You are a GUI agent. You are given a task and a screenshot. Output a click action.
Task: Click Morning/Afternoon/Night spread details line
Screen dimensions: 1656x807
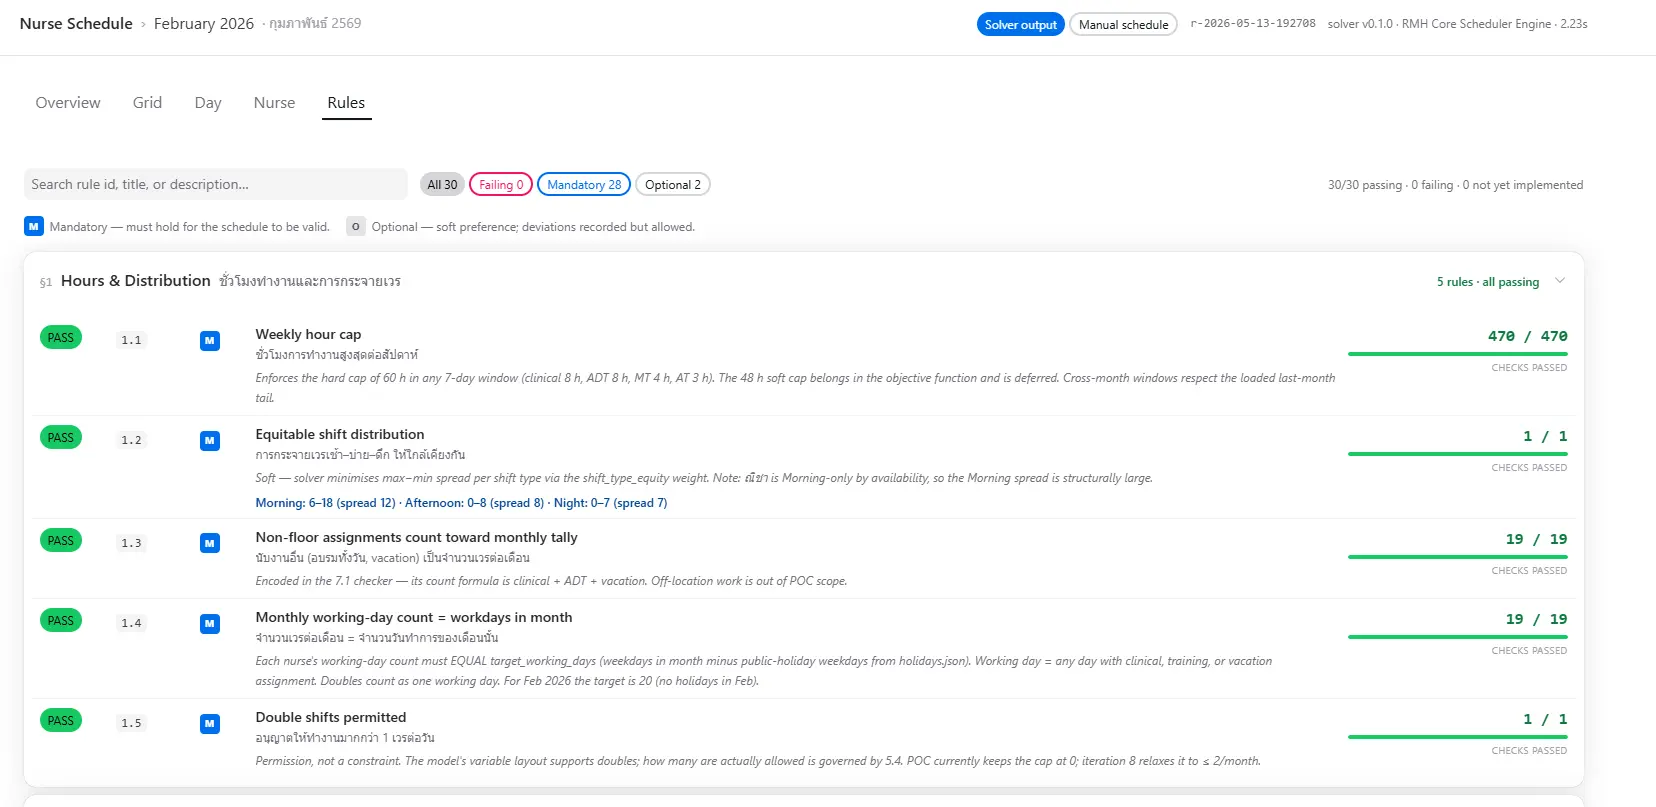pyautogui.click(x=461, y=503)
